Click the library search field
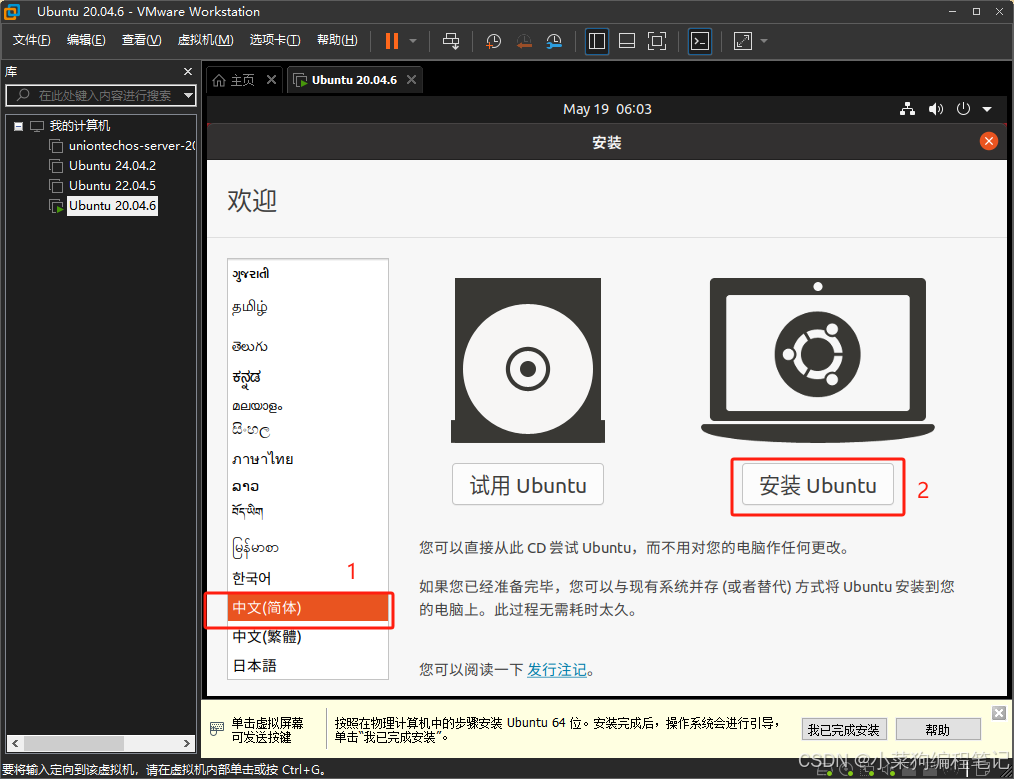Image resolution: width=1014 pixels, height=779 pixels. pyautogui.click(x=100, y=96)
